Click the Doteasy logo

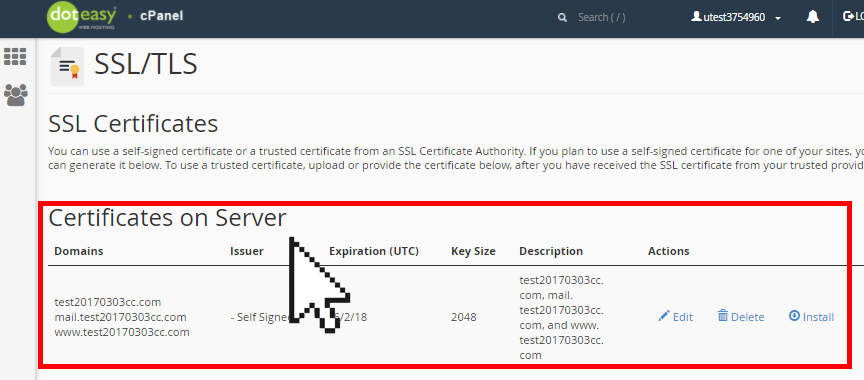point(82,17)
